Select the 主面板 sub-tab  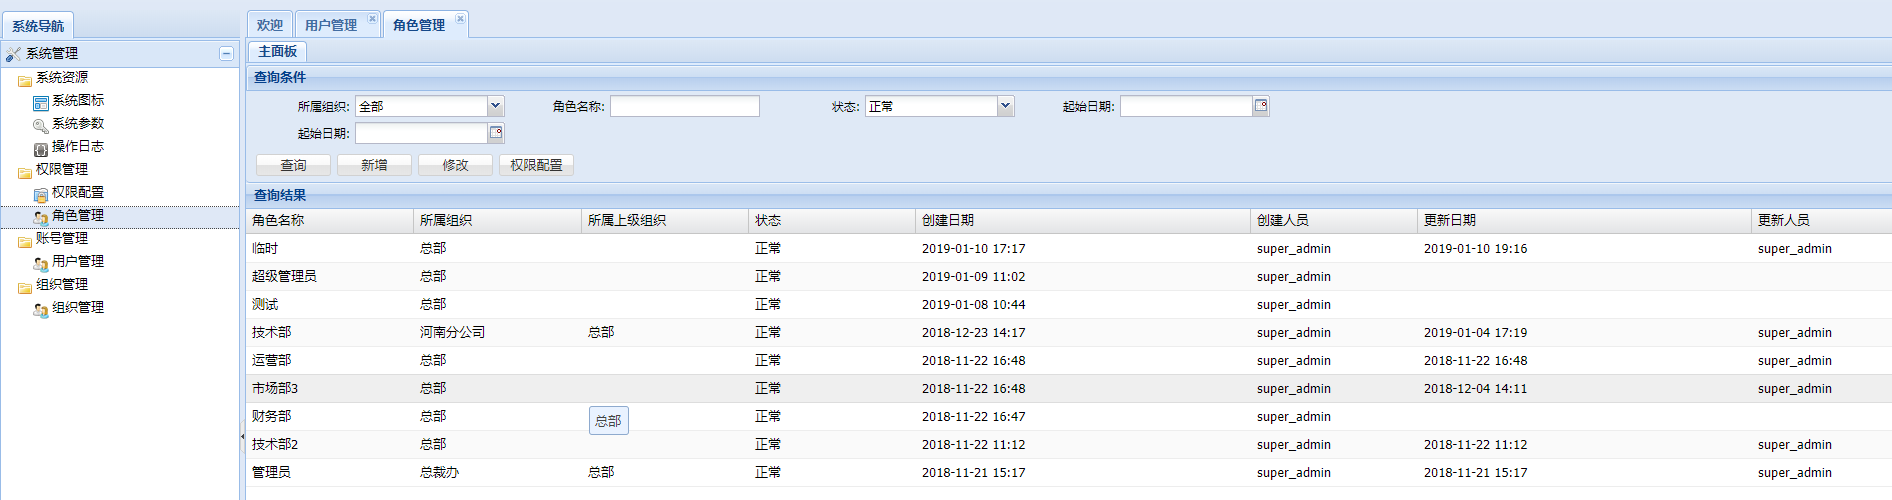pyautogui.click(x=278, y=51)
